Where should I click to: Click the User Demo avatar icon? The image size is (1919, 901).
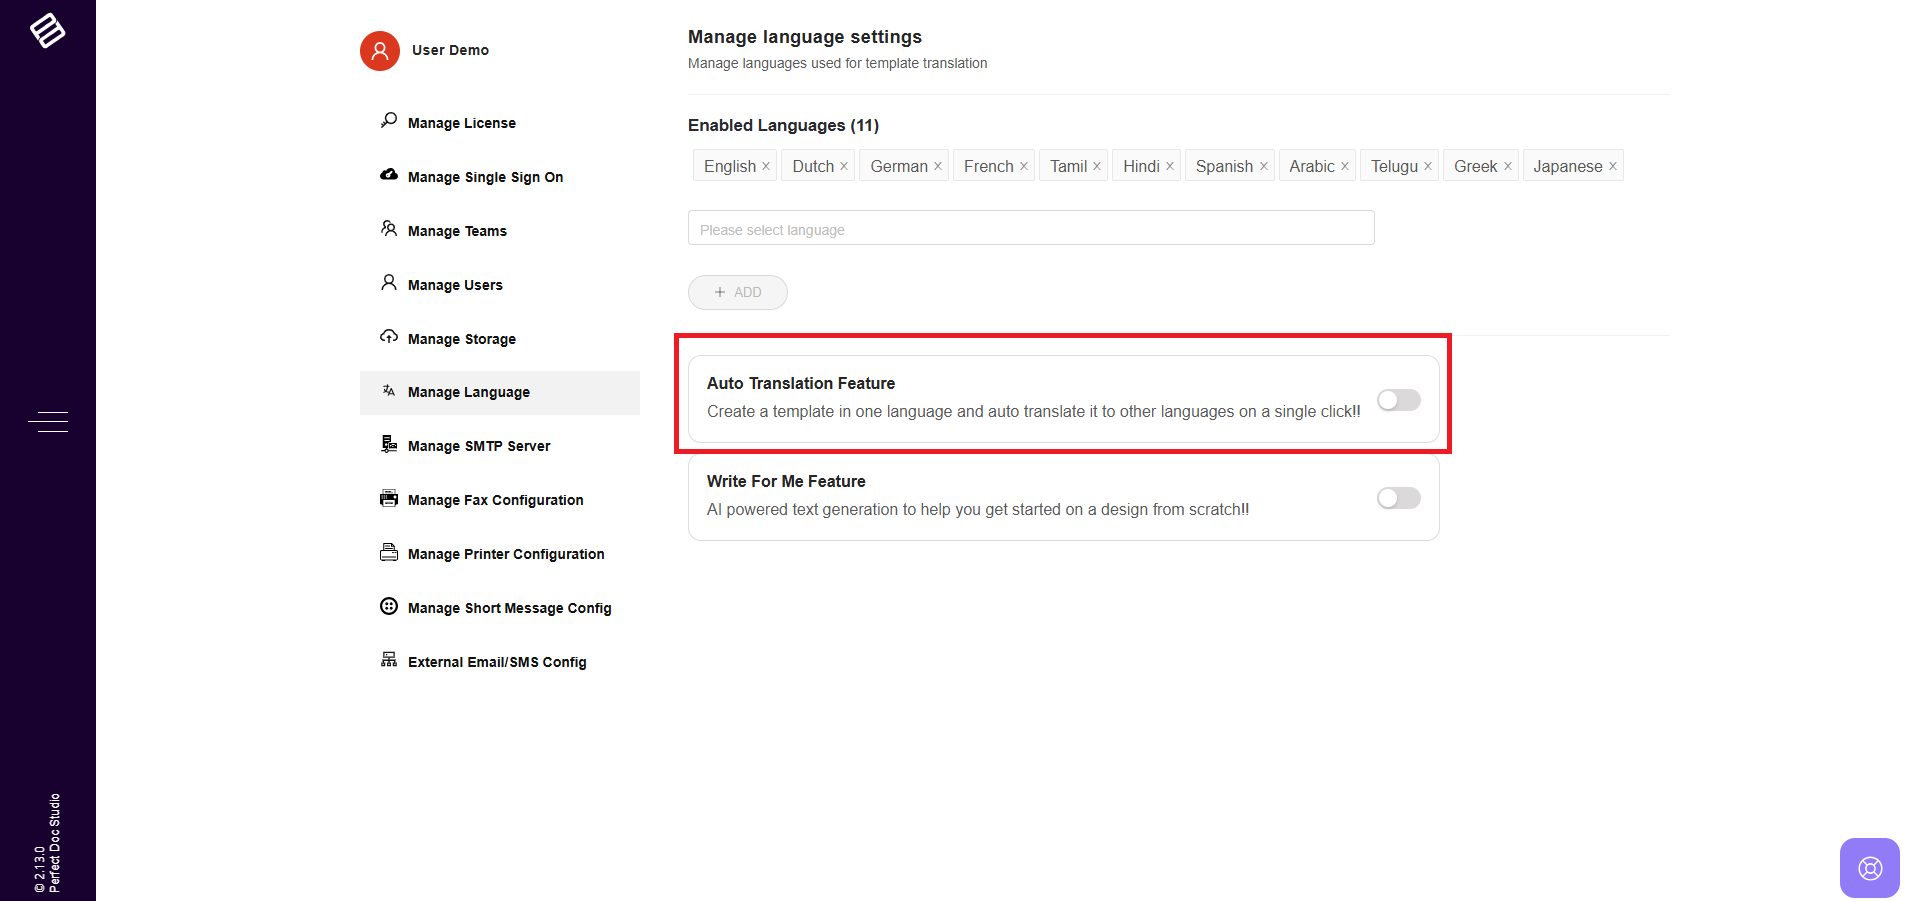point(380,50)
